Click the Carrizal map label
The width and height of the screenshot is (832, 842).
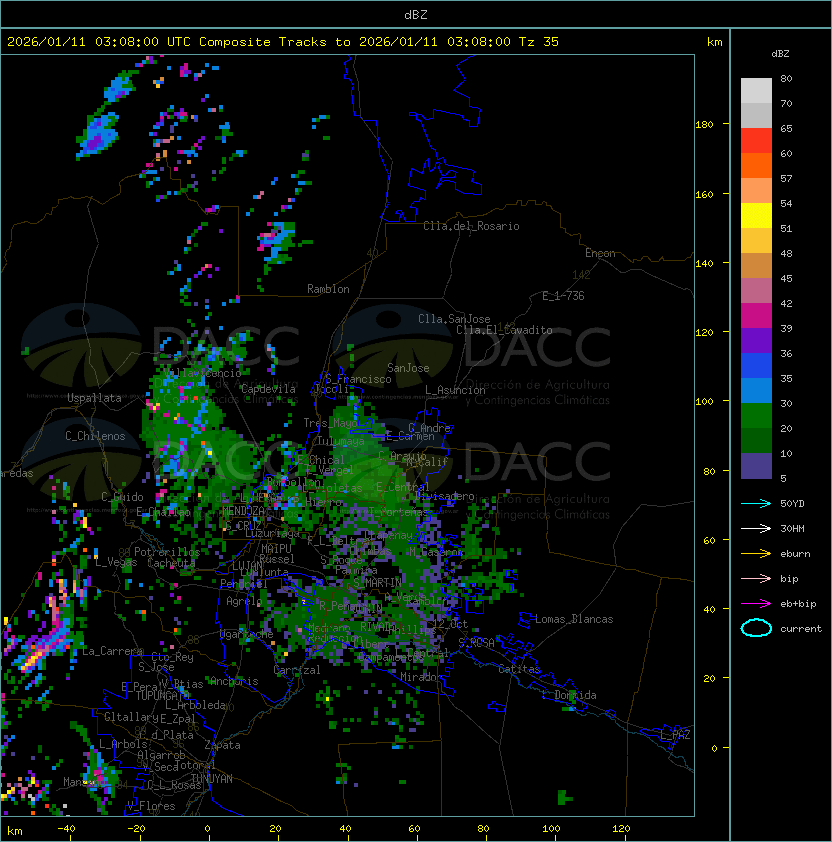pos(296,670)
